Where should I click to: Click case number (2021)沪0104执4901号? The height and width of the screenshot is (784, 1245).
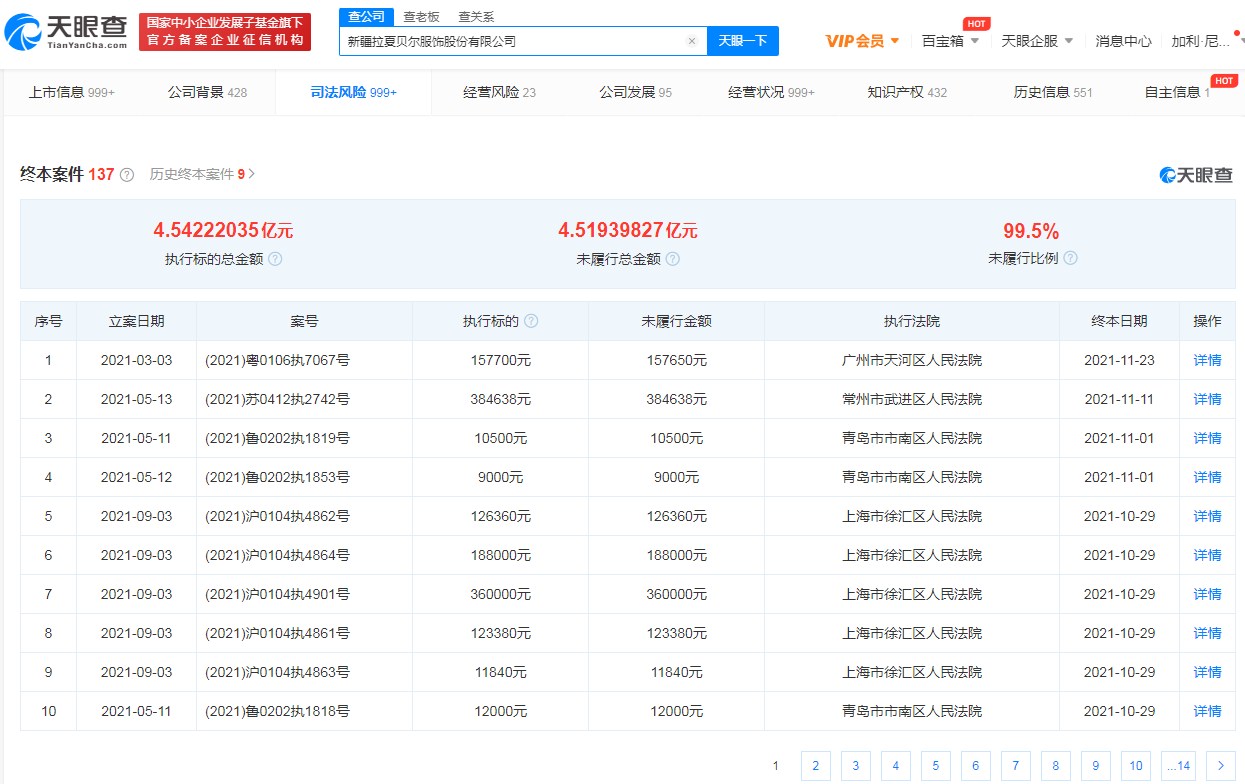(x=277, y=594)
